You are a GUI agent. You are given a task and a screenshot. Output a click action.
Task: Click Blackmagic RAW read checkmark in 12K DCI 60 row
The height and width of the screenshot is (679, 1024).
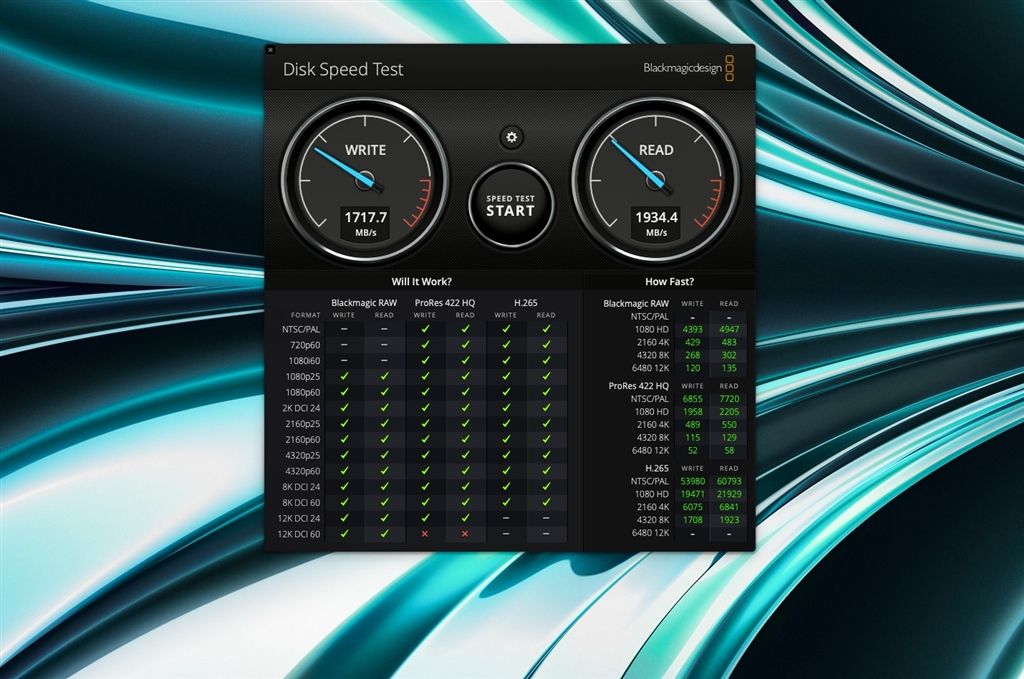pyautogui.click(x=384, y=534)
